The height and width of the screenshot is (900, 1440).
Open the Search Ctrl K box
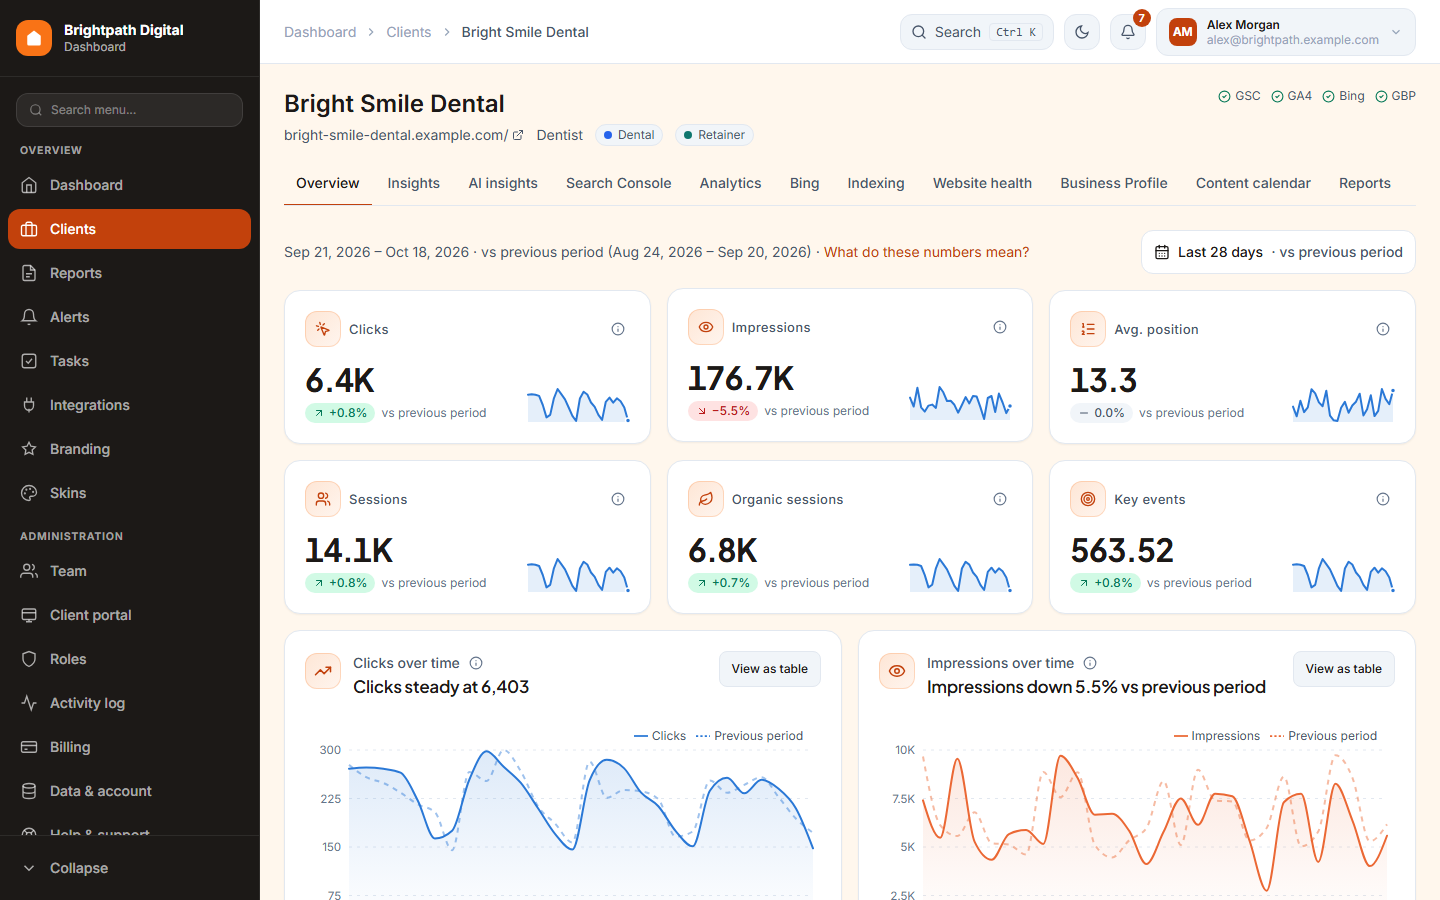pos(977,32)
